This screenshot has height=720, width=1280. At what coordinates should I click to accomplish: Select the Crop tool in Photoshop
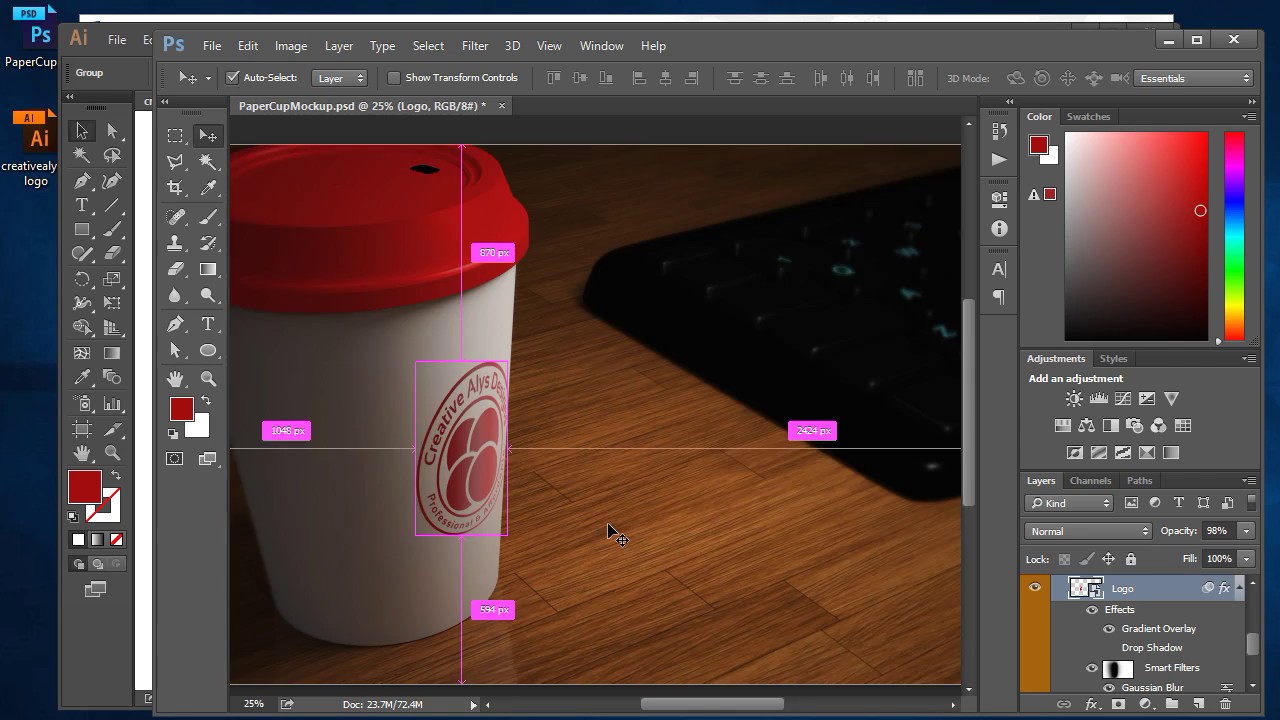175,188
